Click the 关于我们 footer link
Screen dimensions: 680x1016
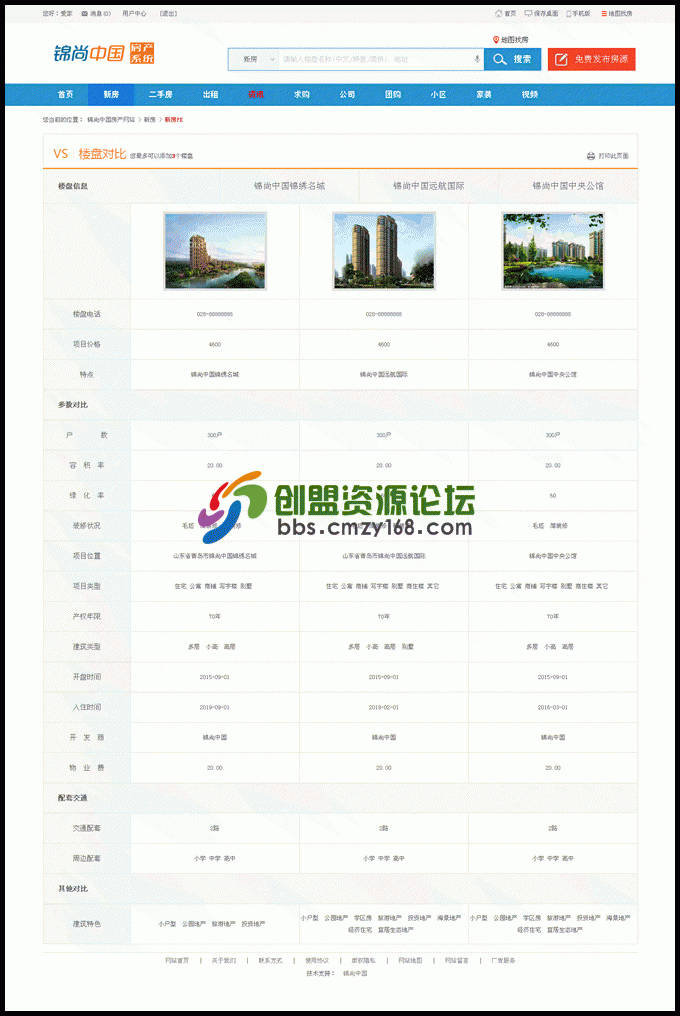coord(224,960)
